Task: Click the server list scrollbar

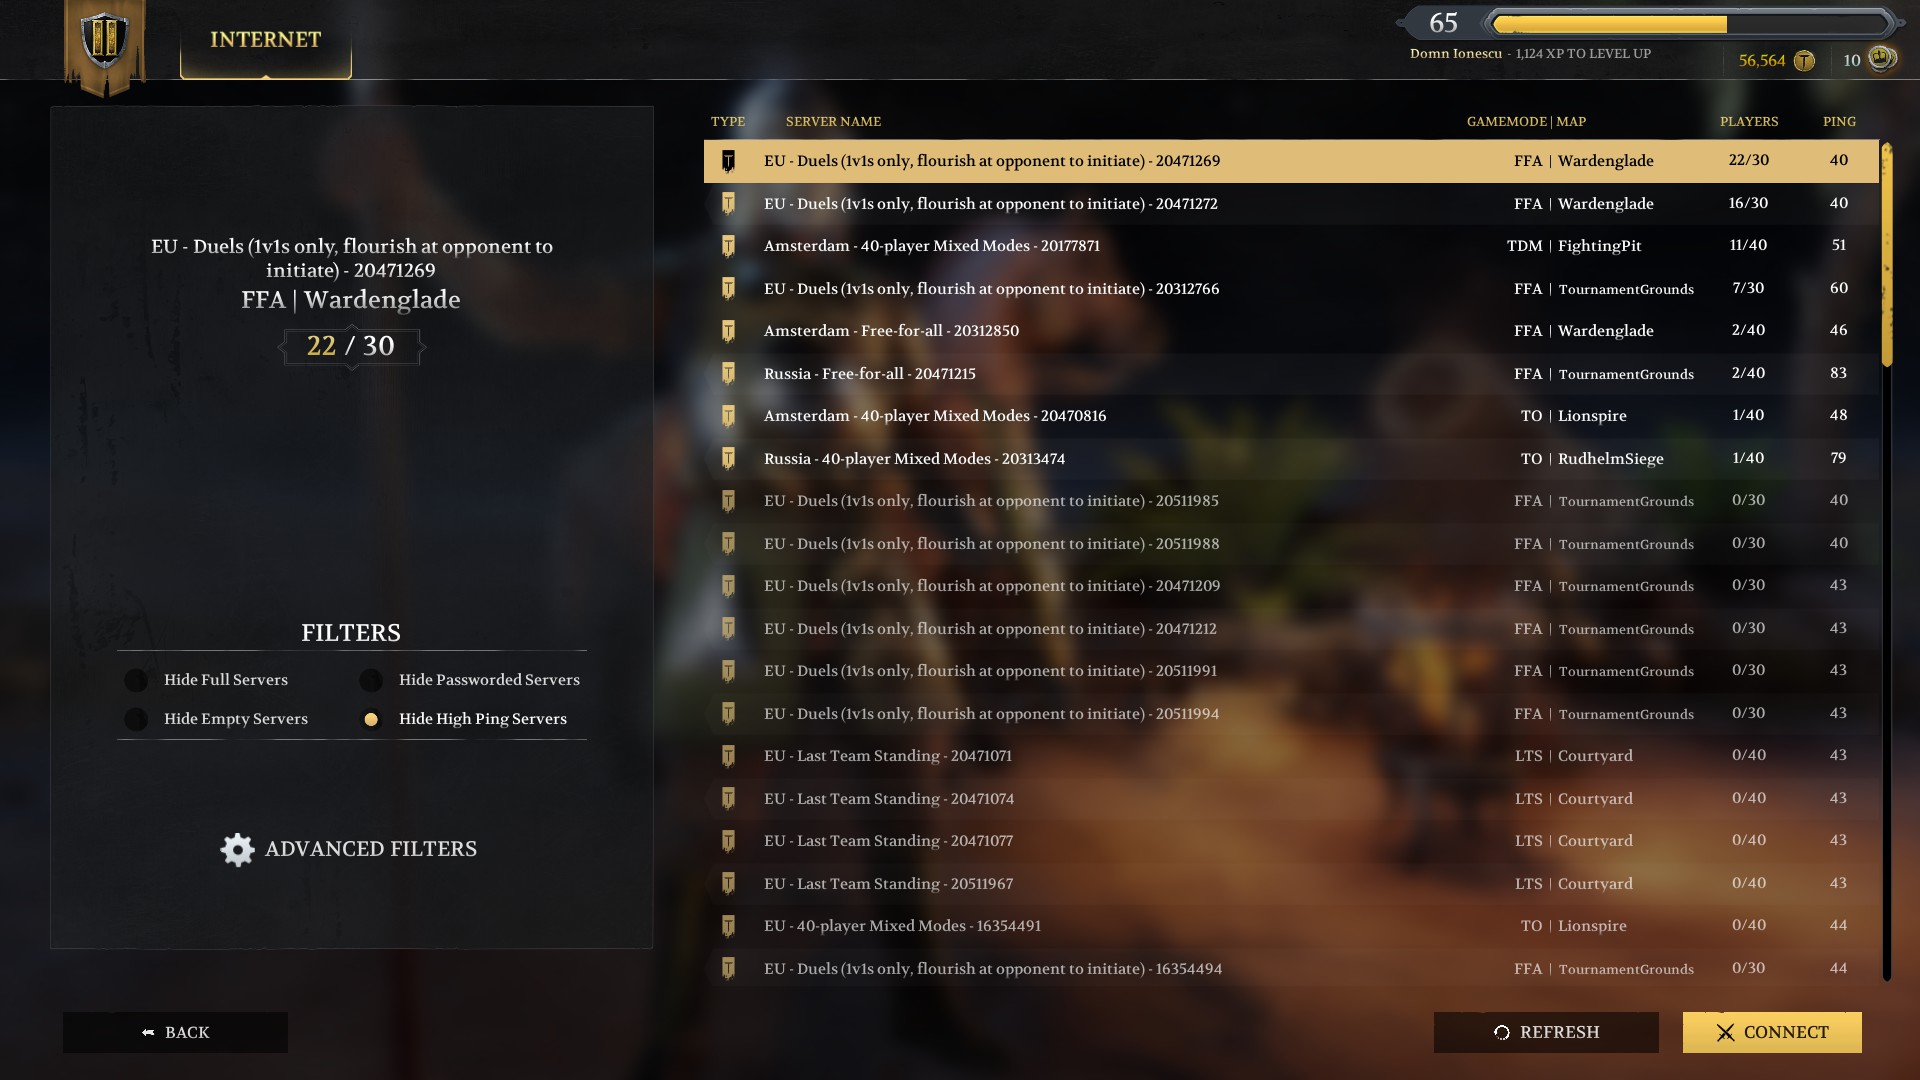Action: [1887, 560]
